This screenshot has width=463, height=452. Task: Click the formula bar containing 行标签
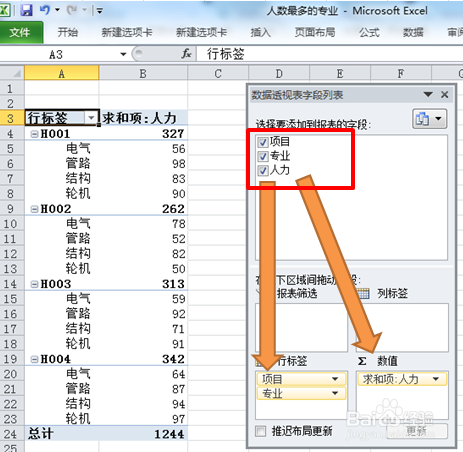(329, 54)
